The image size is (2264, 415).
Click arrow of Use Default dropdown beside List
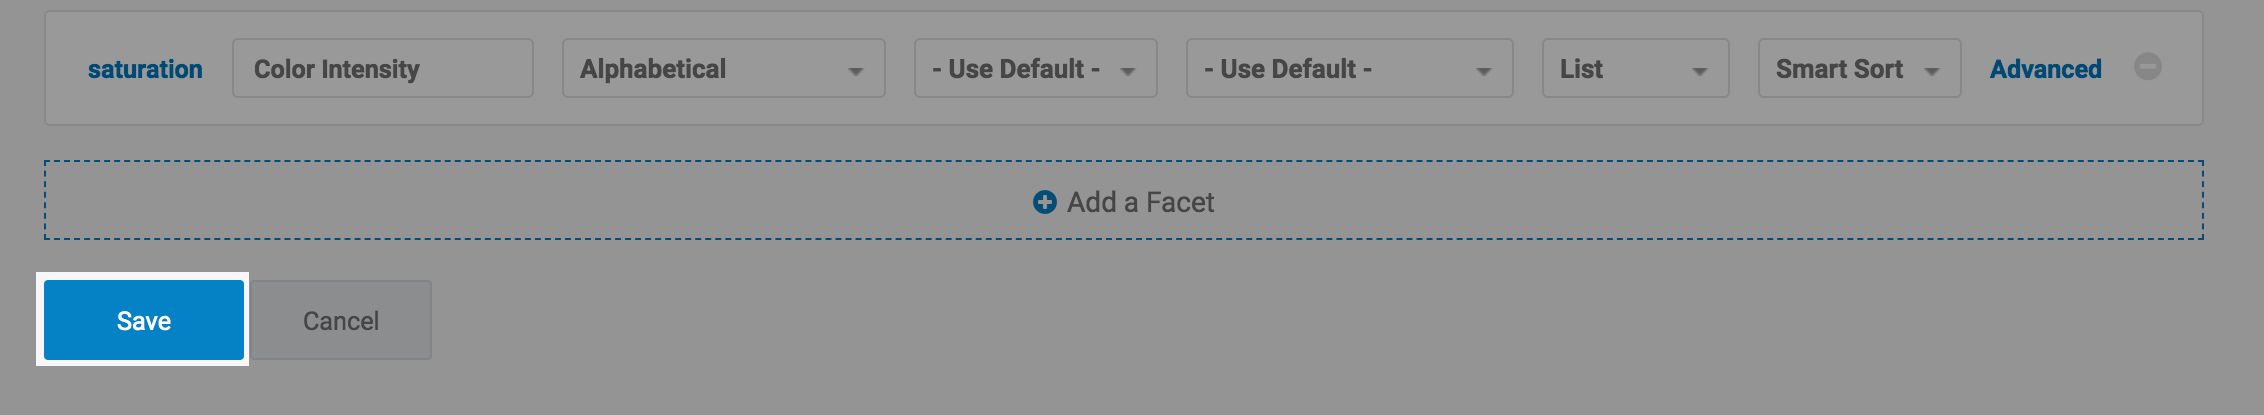coord(1484,71)
